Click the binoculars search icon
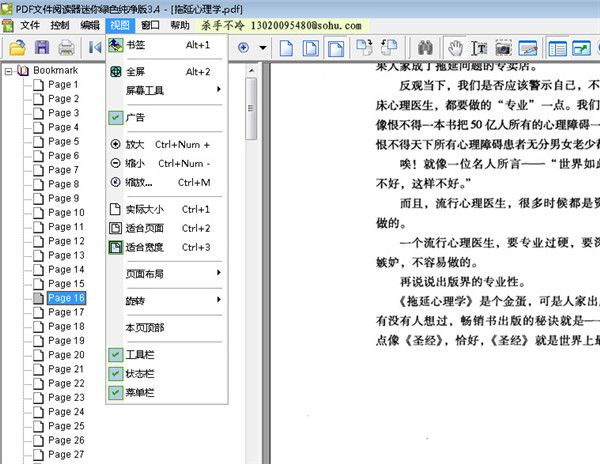This screenshot has height=464, width=600. (424, 47)
